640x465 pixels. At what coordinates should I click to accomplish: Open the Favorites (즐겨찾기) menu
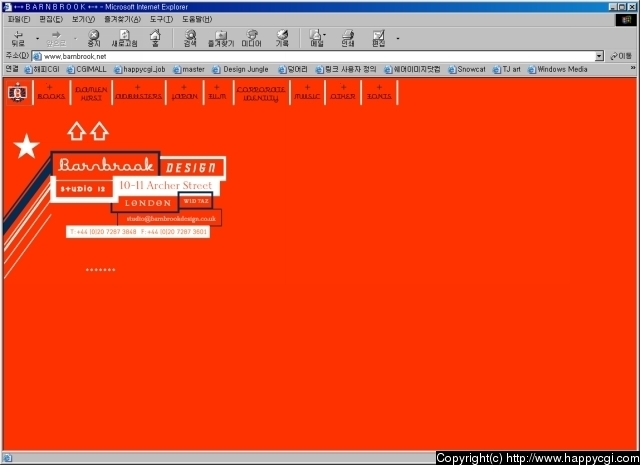[x=122, y=19]
